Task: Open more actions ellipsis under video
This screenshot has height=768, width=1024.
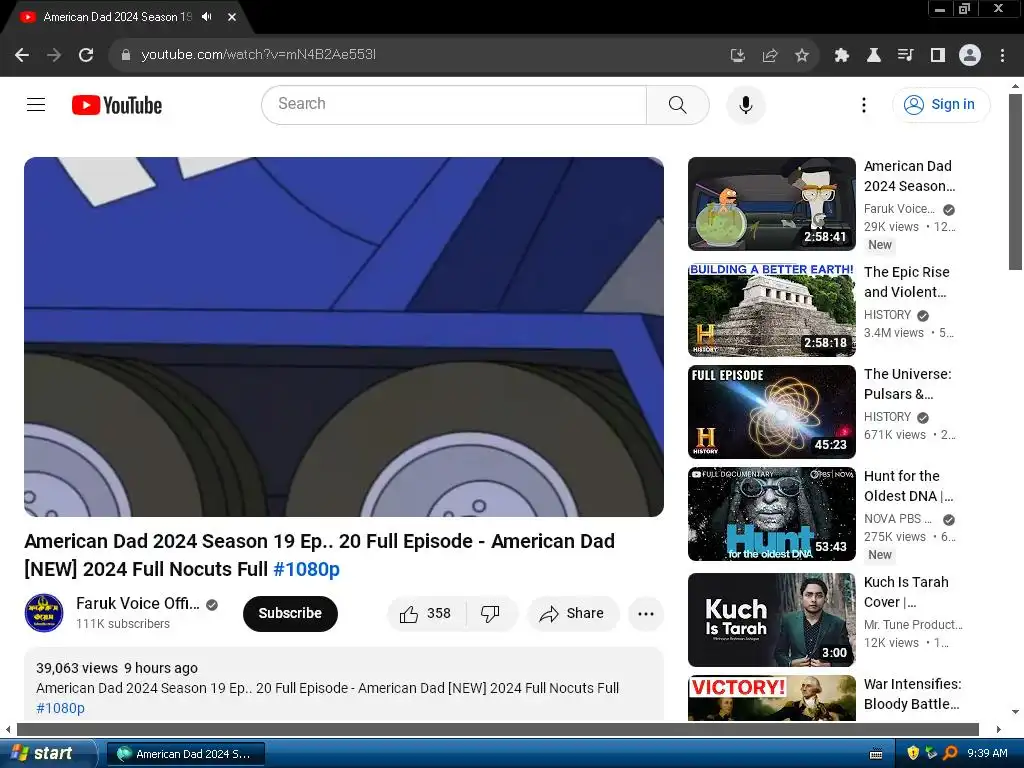Action: pyautogui.click(x=646, y=613)
